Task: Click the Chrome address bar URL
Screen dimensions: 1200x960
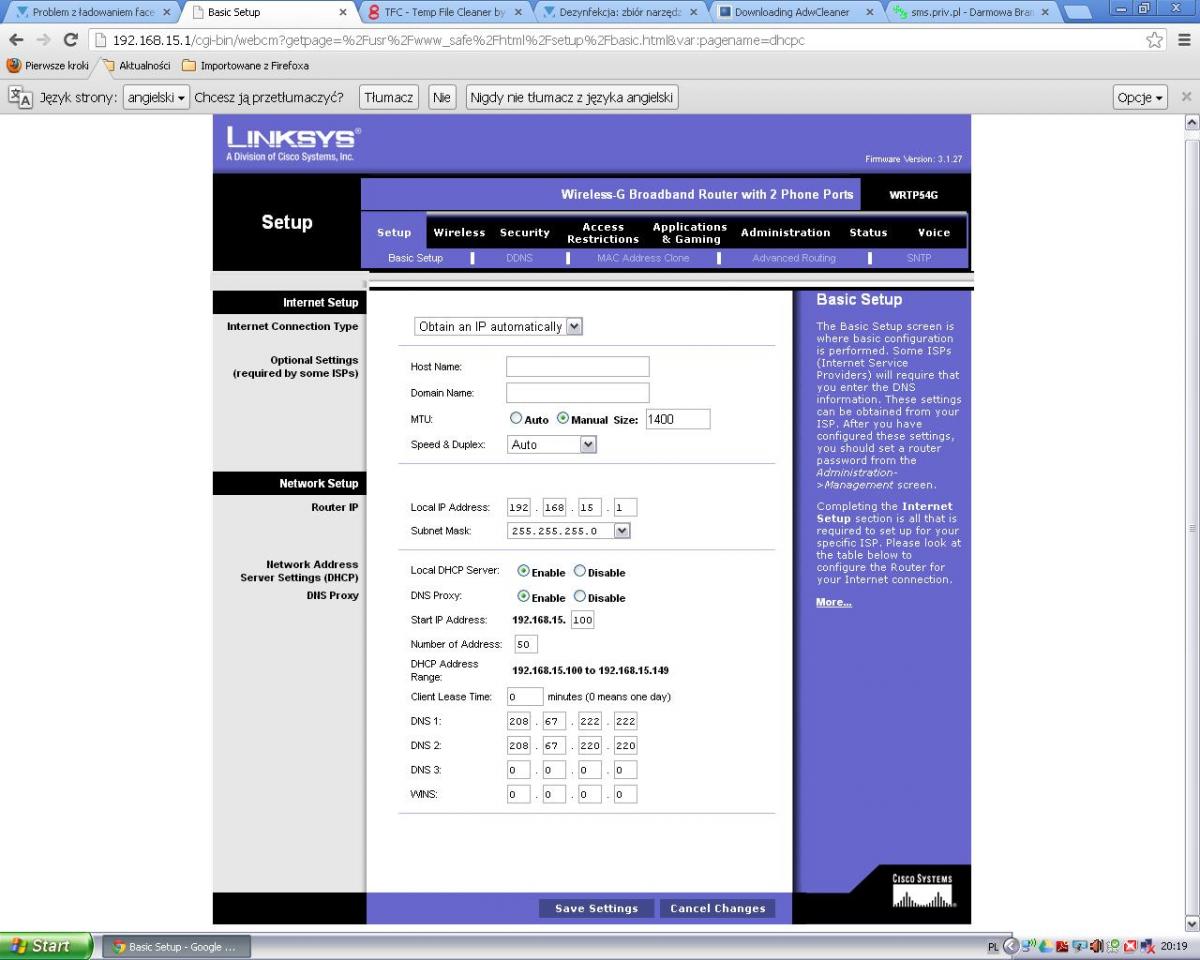Action: 460,40
